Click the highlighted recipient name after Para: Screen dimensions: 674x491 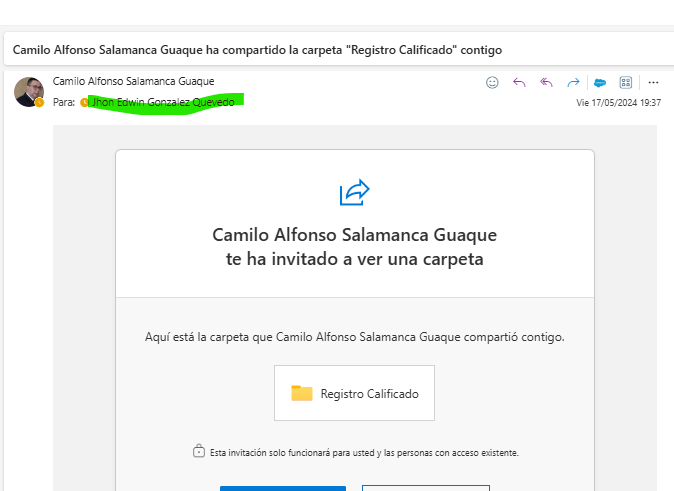pos(163,102)
